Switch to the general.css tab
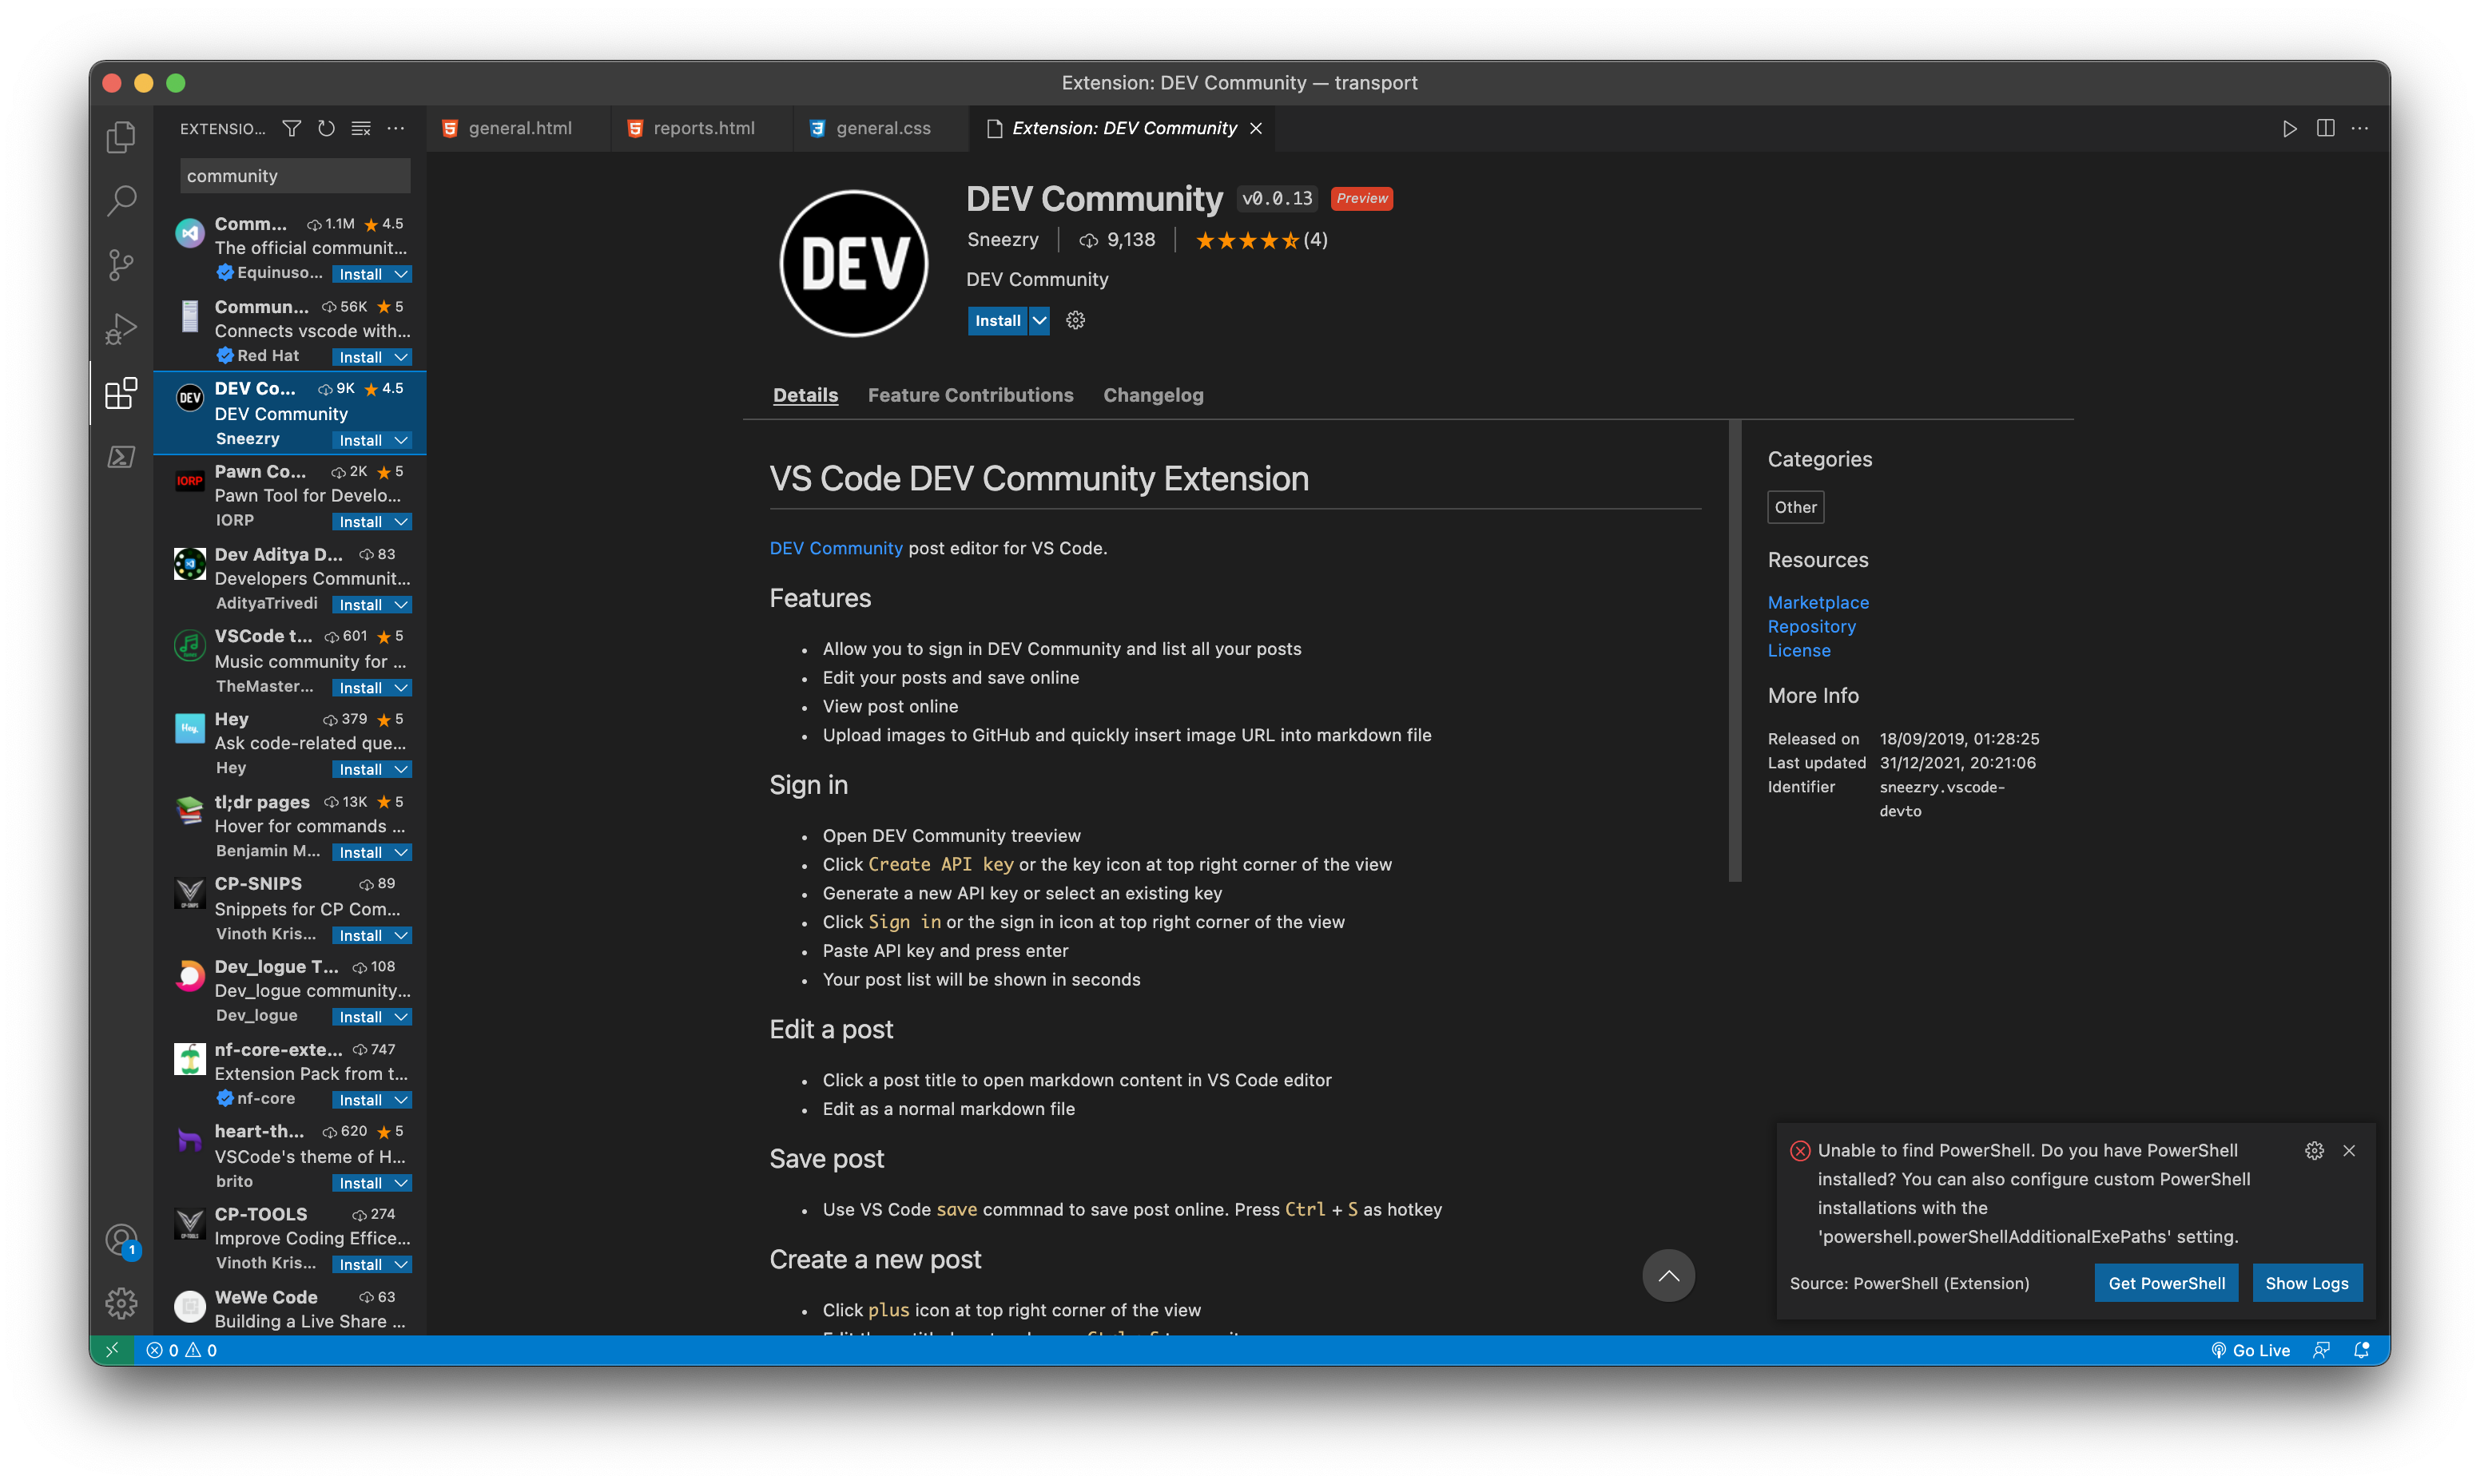This screenshot has width=2480, height=1484. coord(881,128)
